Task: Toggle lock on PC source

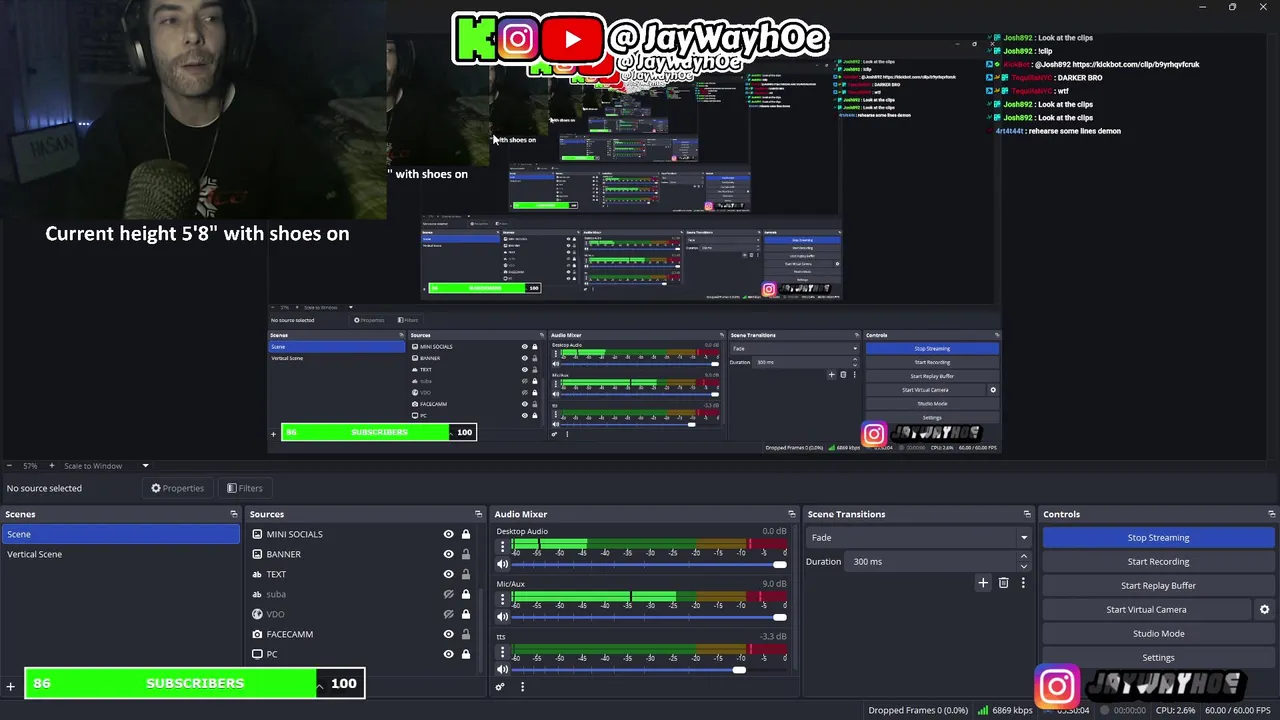Action: [x=465, y=654]
